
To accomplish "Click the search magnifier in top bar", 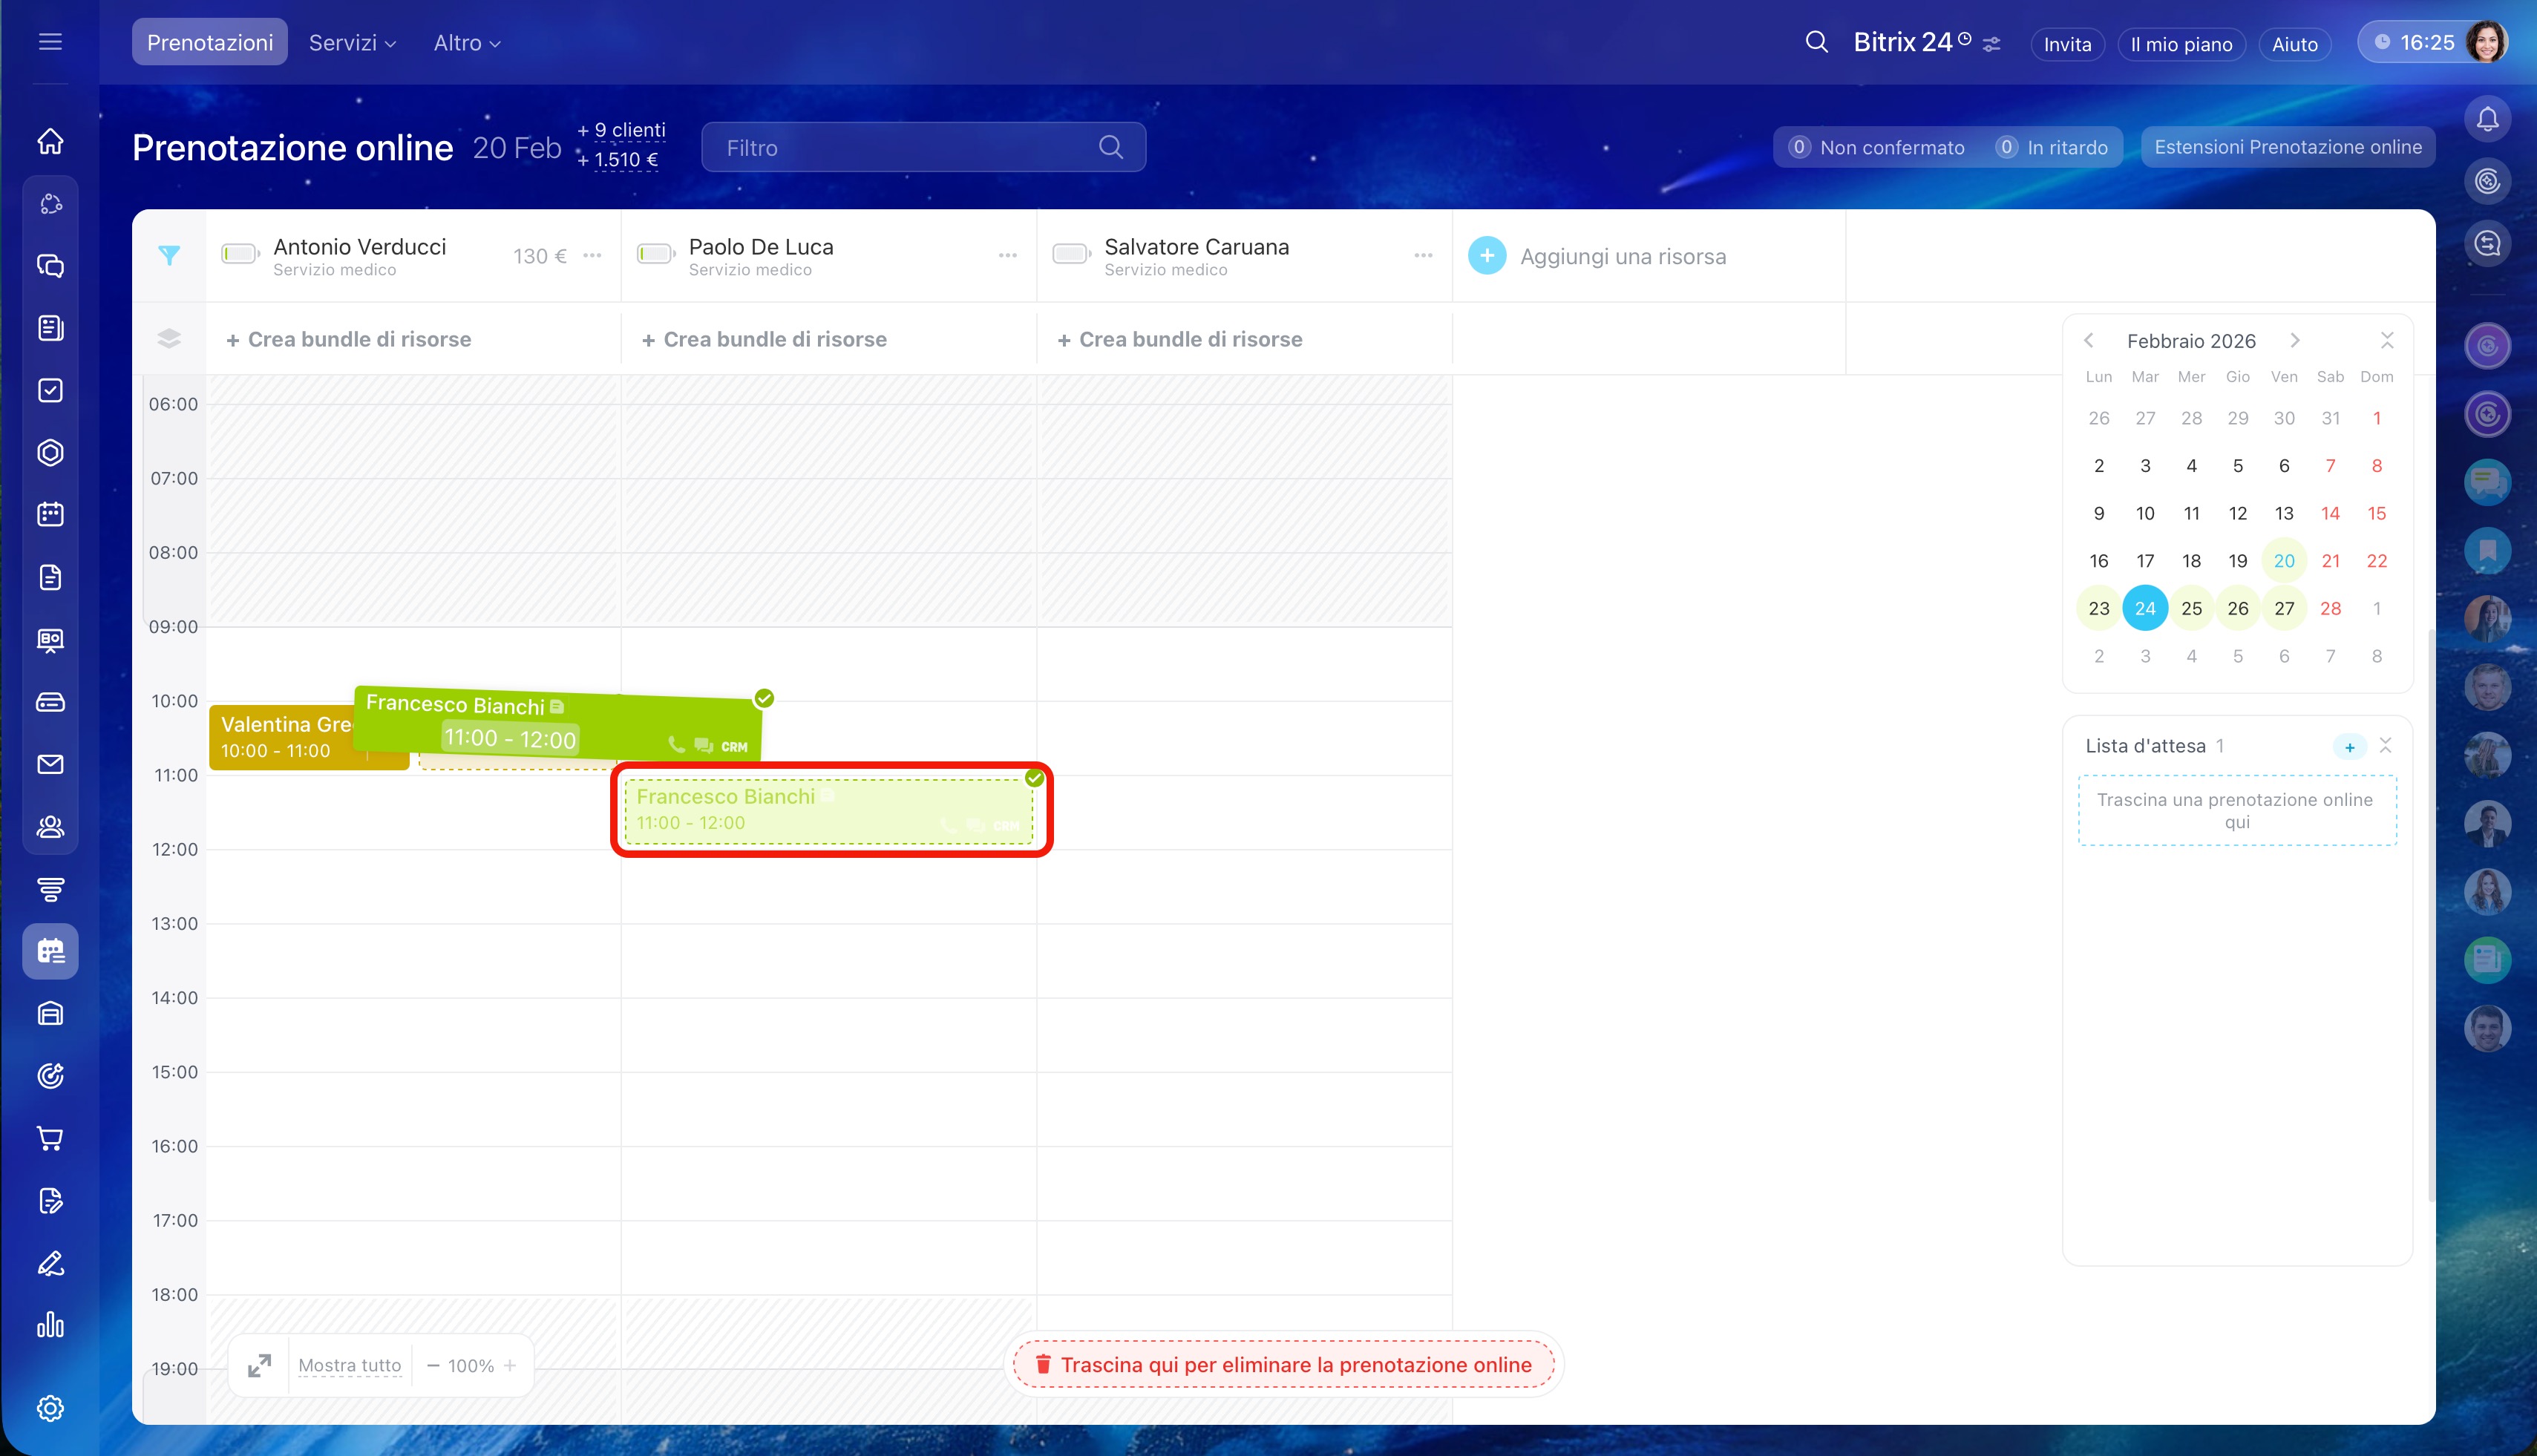I will coord(1816,42).
